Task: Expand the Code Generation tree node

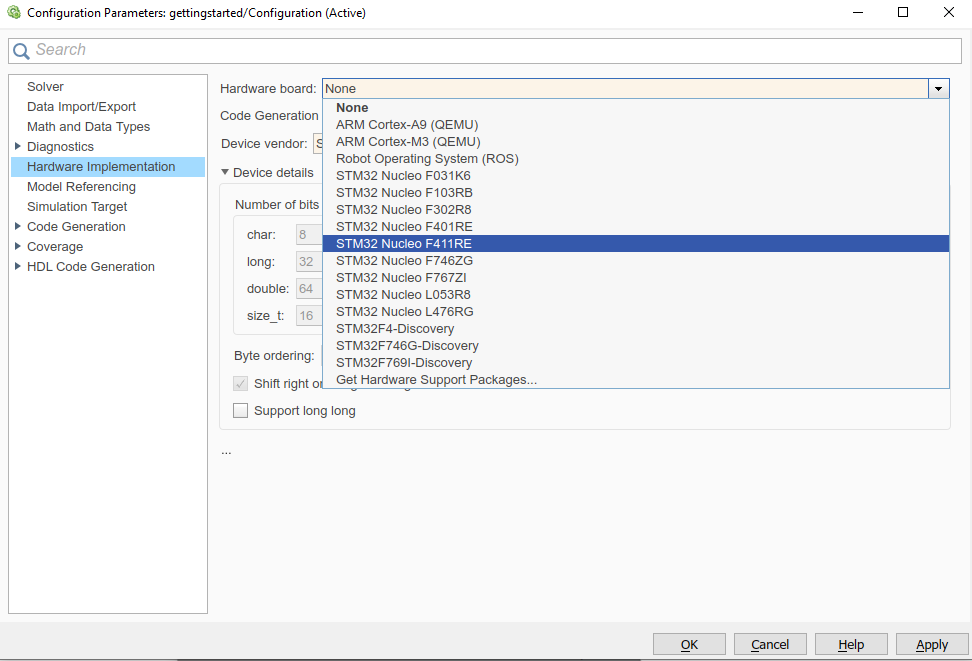Action: click(x=17, y=226)
